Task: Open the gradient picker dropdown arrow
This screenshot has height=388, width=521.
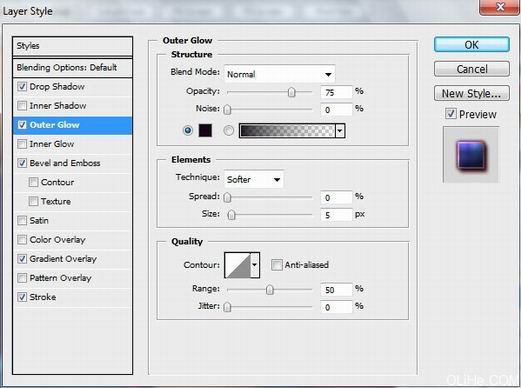Action: (x=340, y=130)
